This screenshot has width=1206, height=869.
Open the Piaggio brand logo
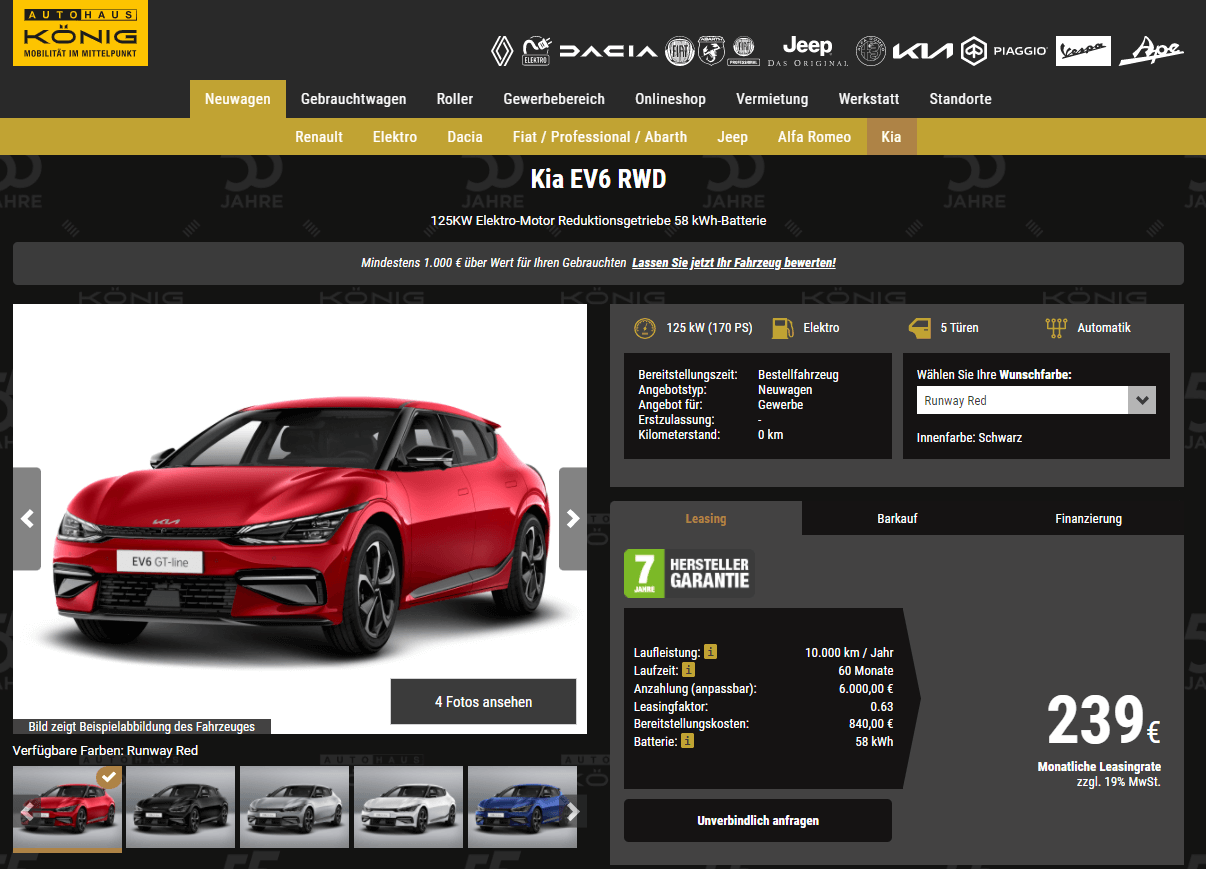1004,51
